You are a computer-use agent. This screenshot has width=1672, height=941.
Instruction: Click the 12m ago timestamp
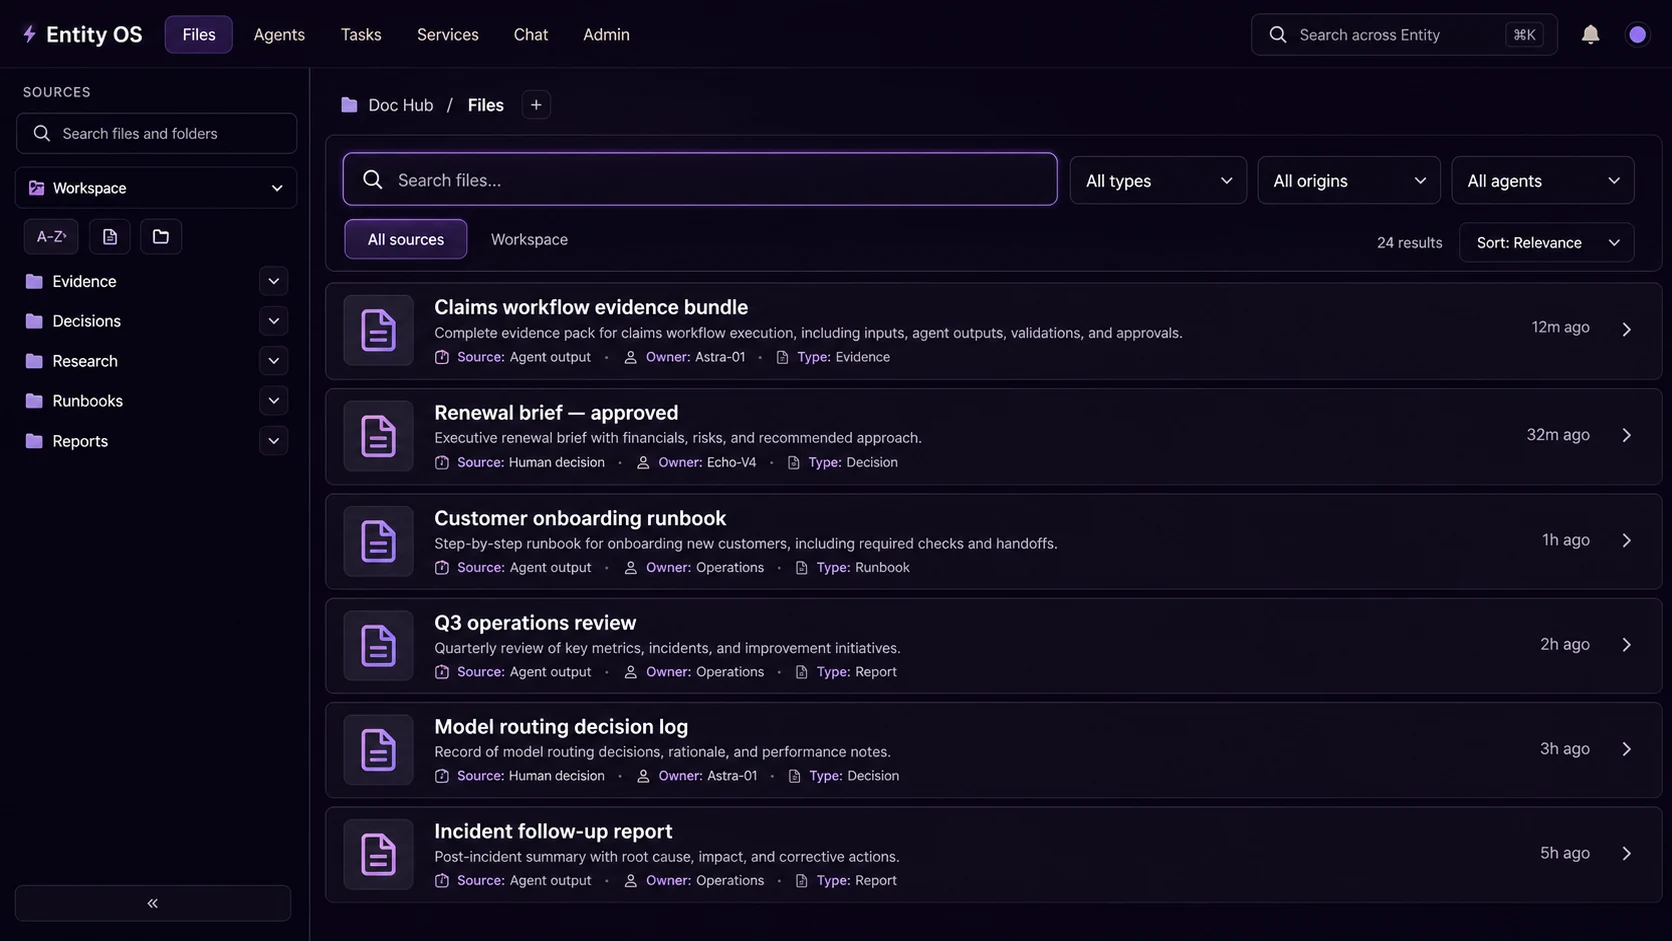coord(1560,327)
